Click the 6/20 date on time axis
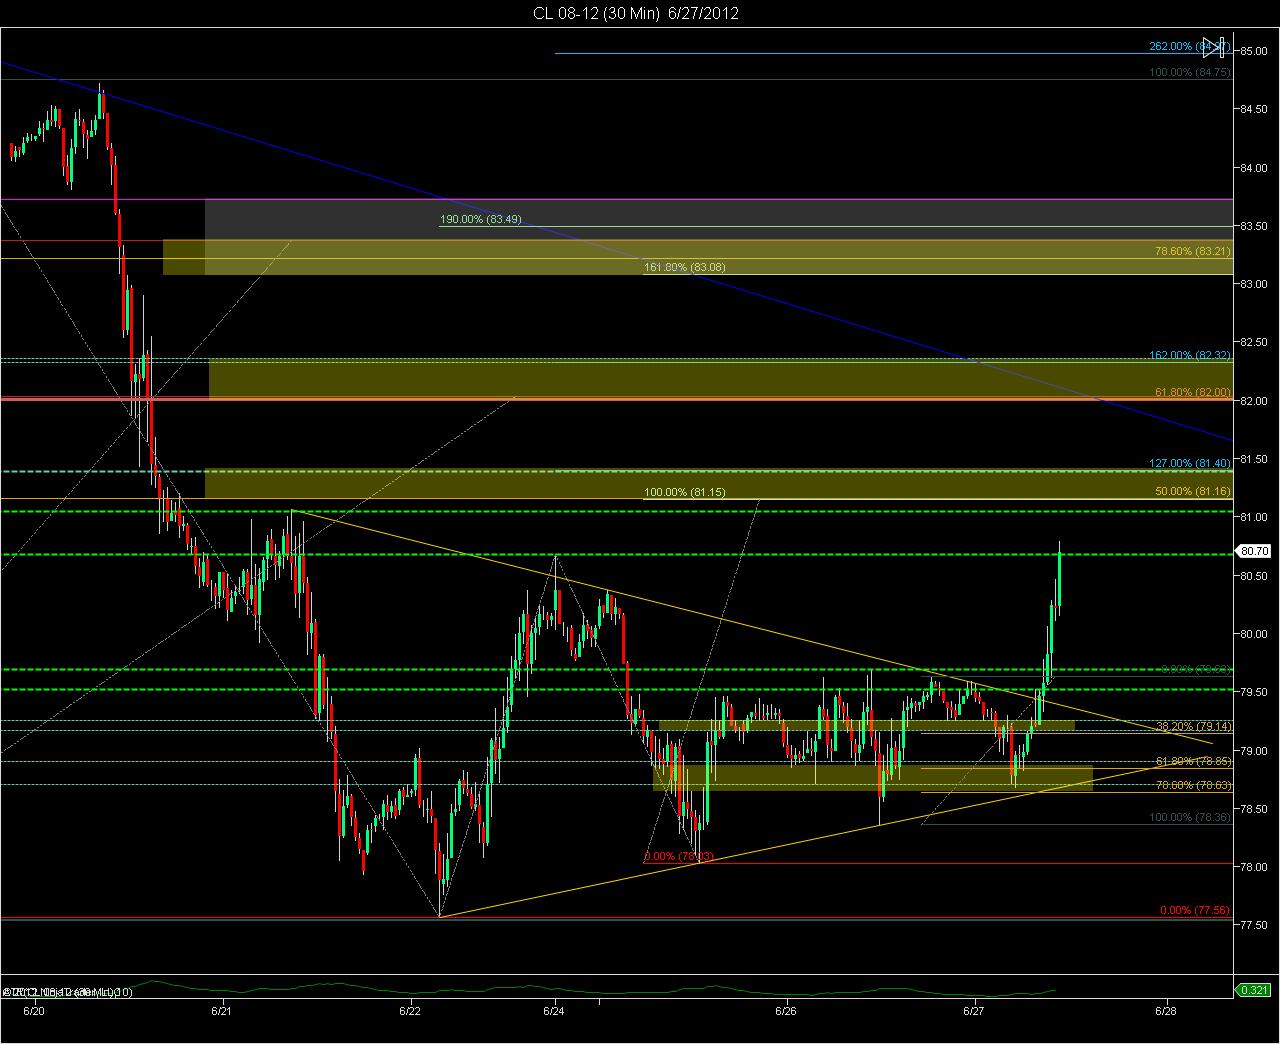Viewport: 1280px width, 1044px height. click(33, 1011)
